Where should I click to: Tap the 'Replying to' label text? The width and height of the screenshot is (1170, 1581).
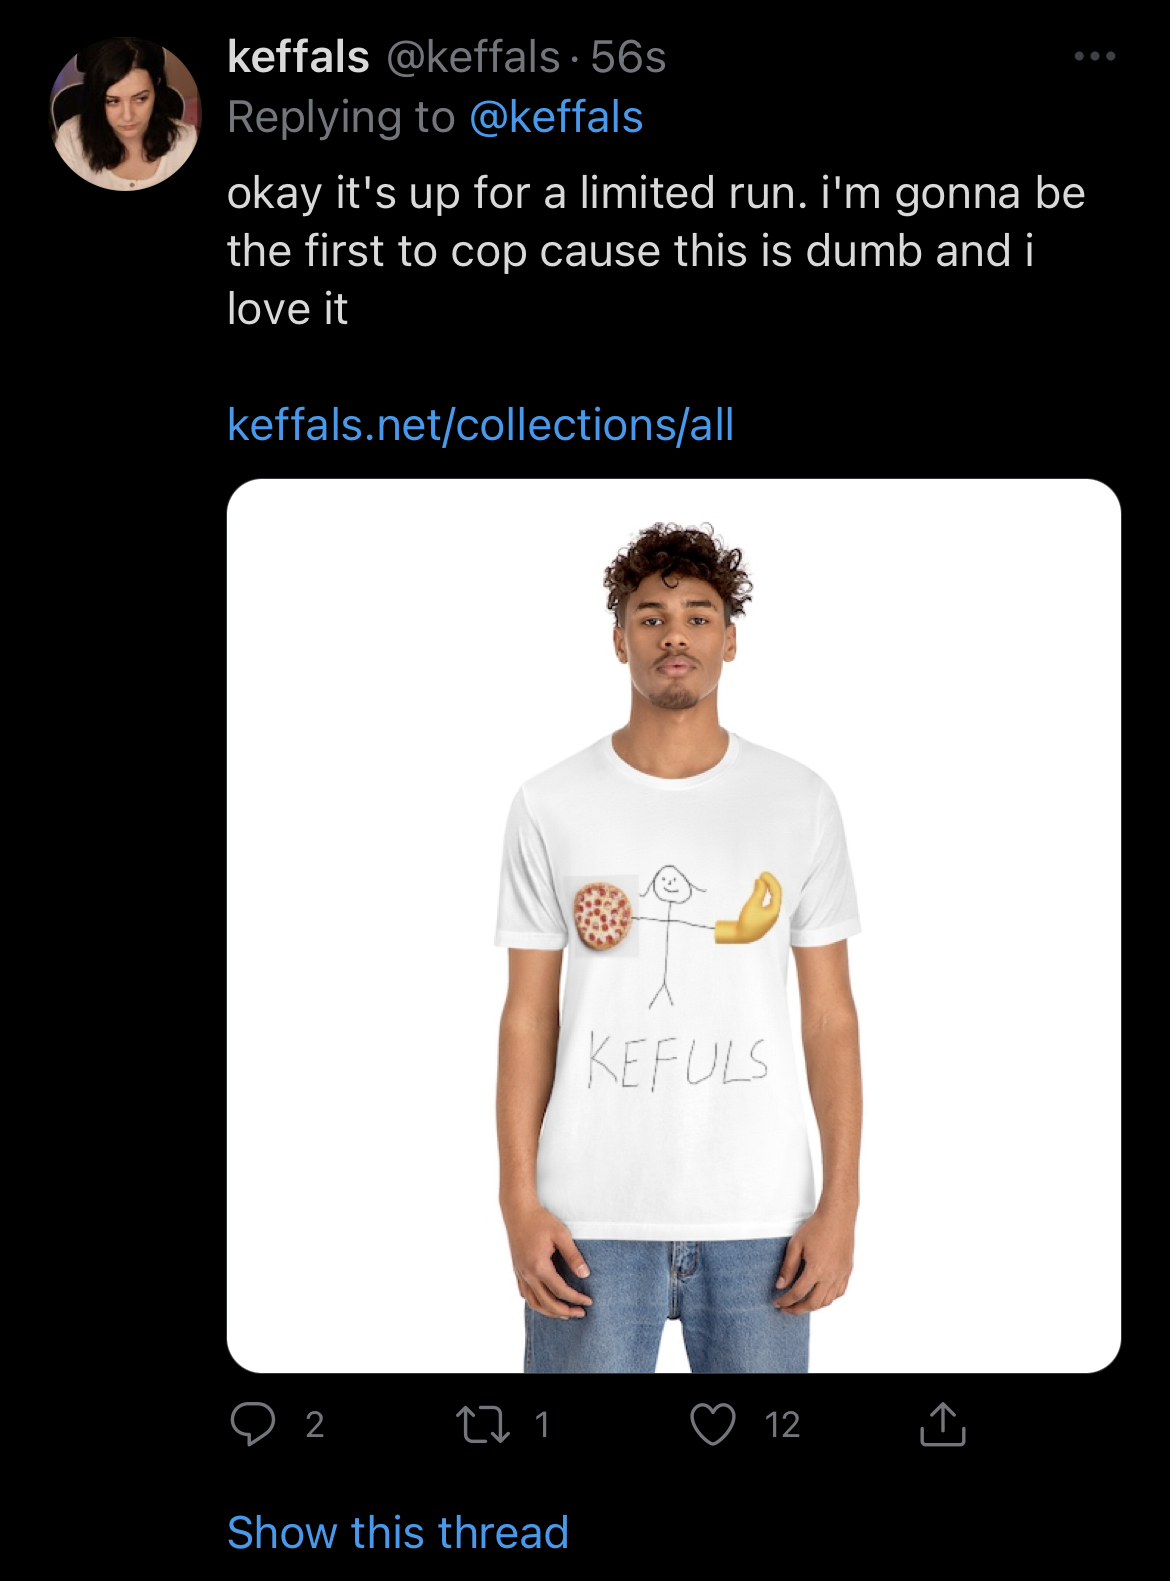click(341, 117)
